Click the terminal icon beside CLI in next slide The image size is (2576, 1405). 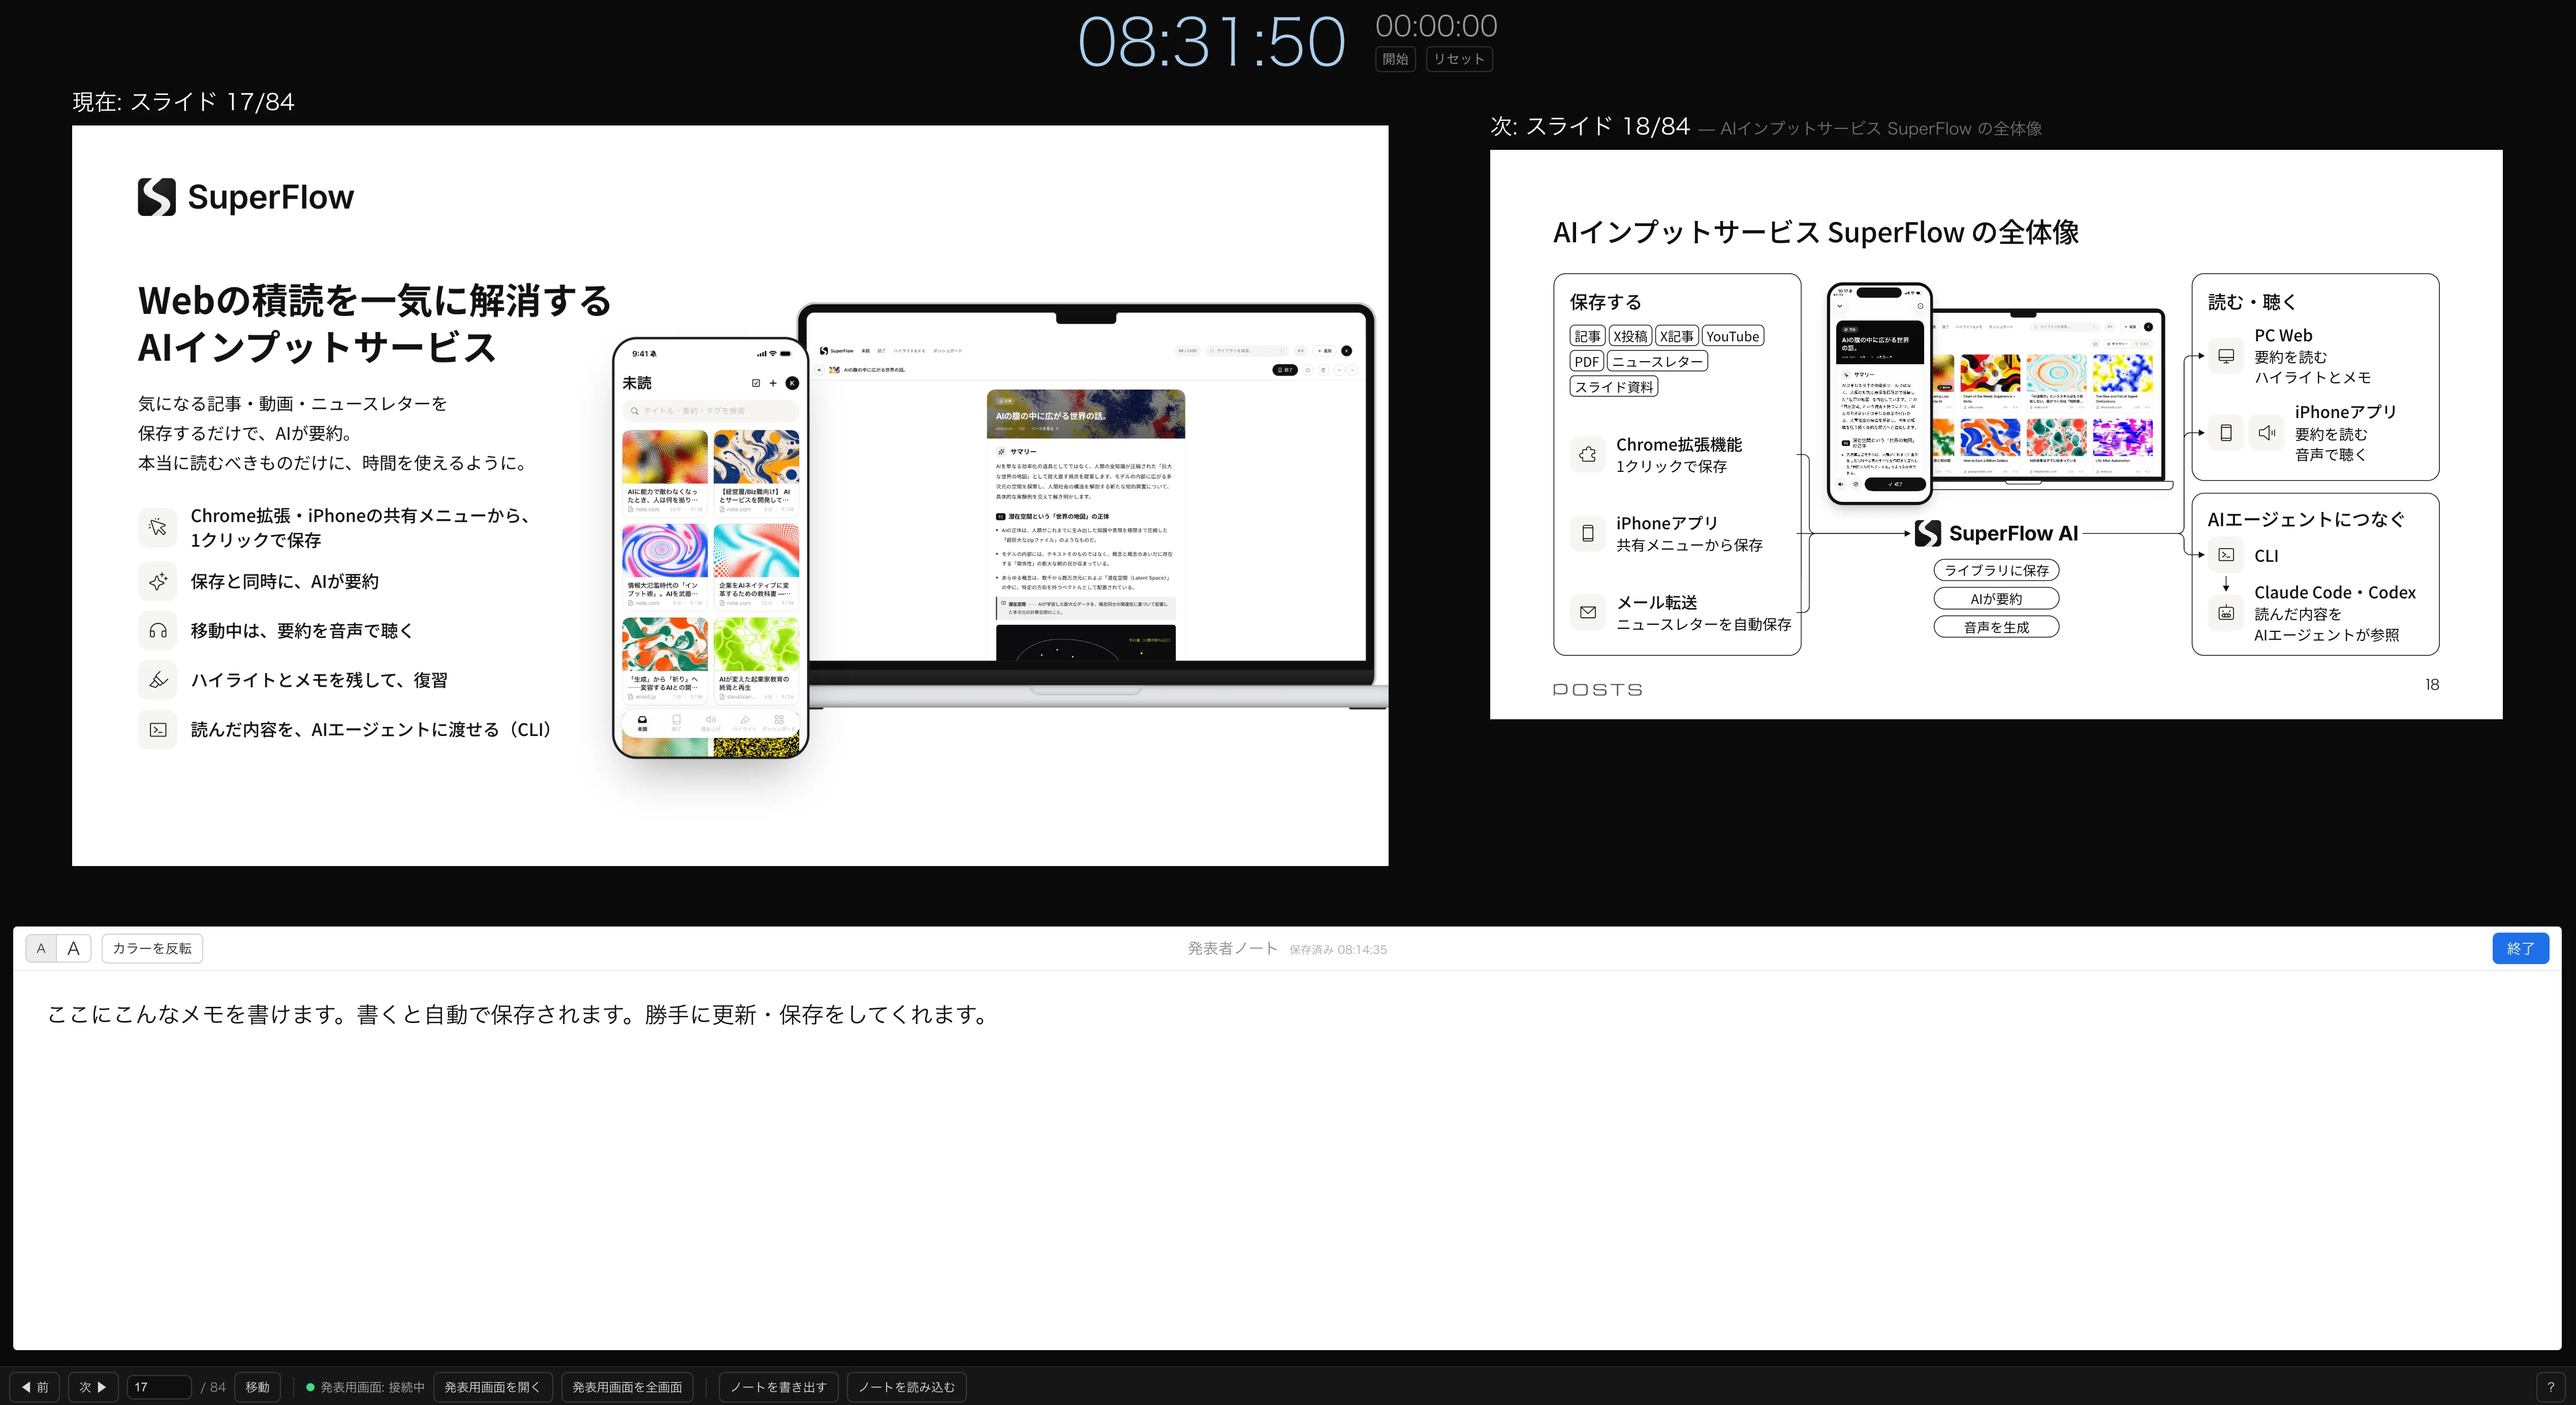click(2226, 555)
